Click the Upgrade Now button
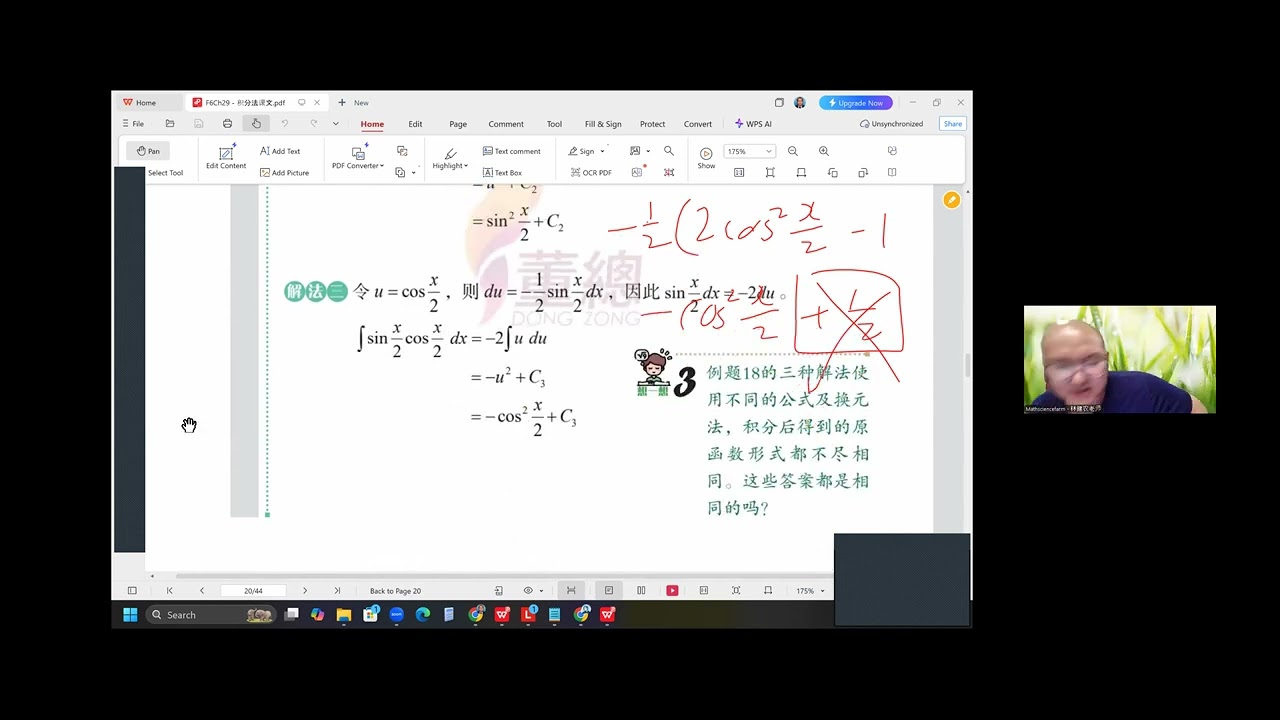The image size is (1280, 720). point(856,103)
